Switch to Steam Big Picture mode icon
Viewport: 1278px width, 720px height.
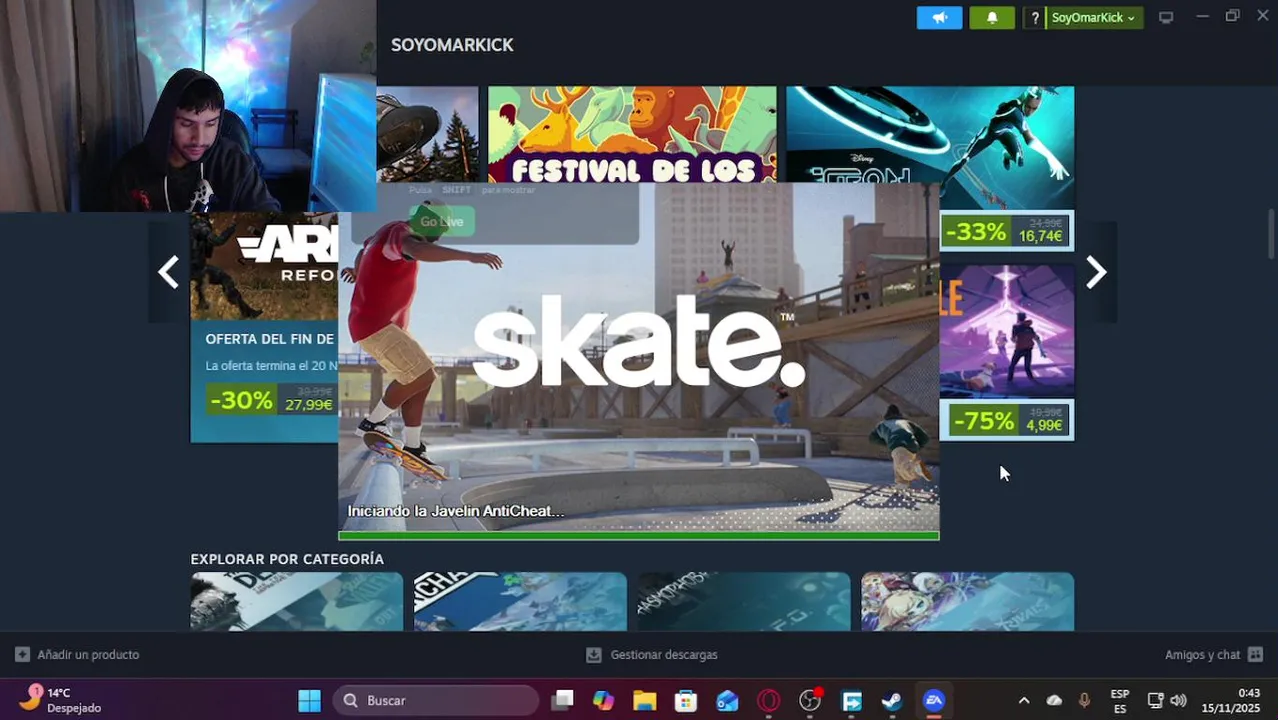click(x=1166, y=18)
